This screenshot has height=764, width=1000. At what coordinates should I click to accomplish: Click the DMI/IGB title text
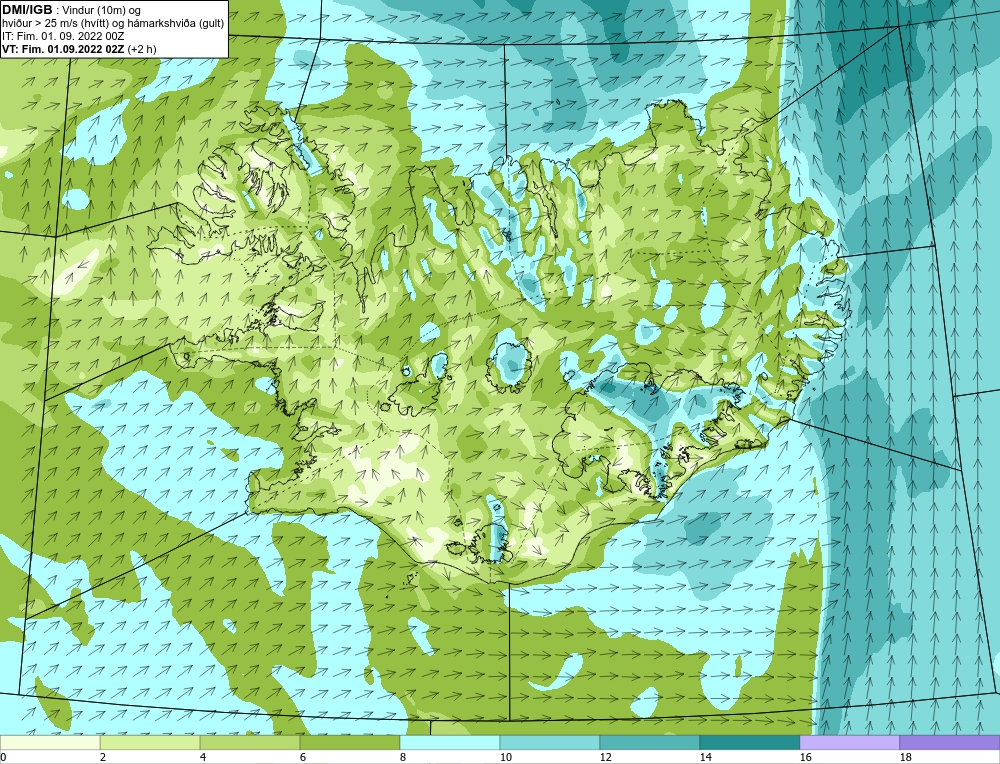tap(27, 10)
